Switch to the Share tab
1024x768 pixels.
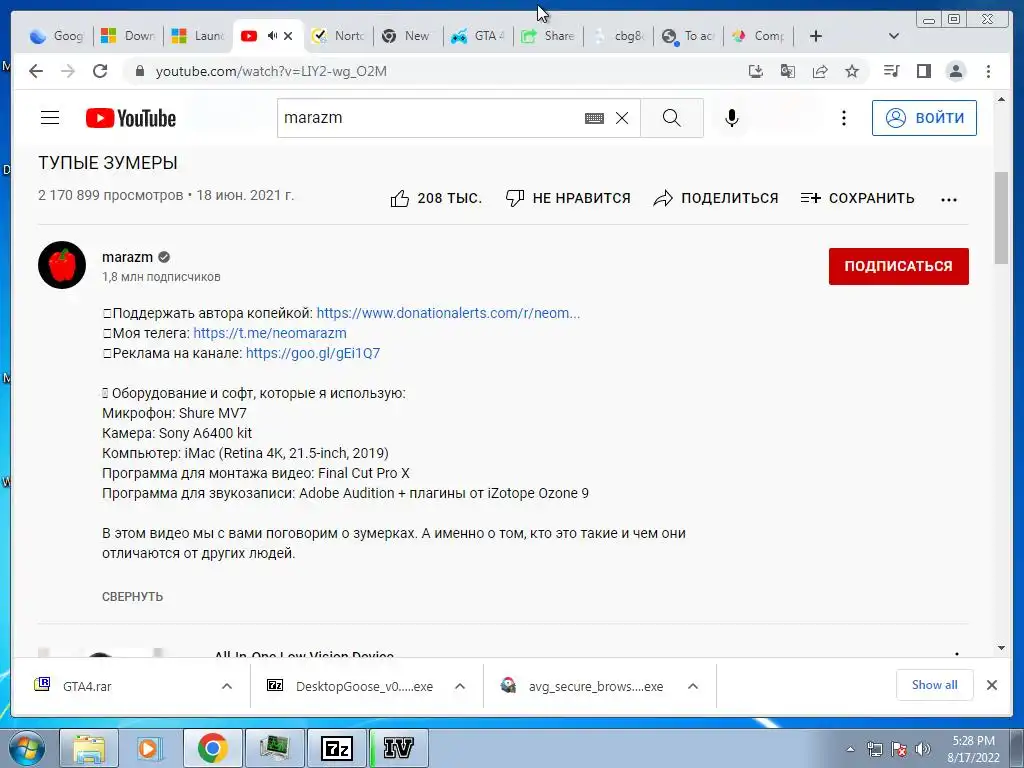[549, 36]
